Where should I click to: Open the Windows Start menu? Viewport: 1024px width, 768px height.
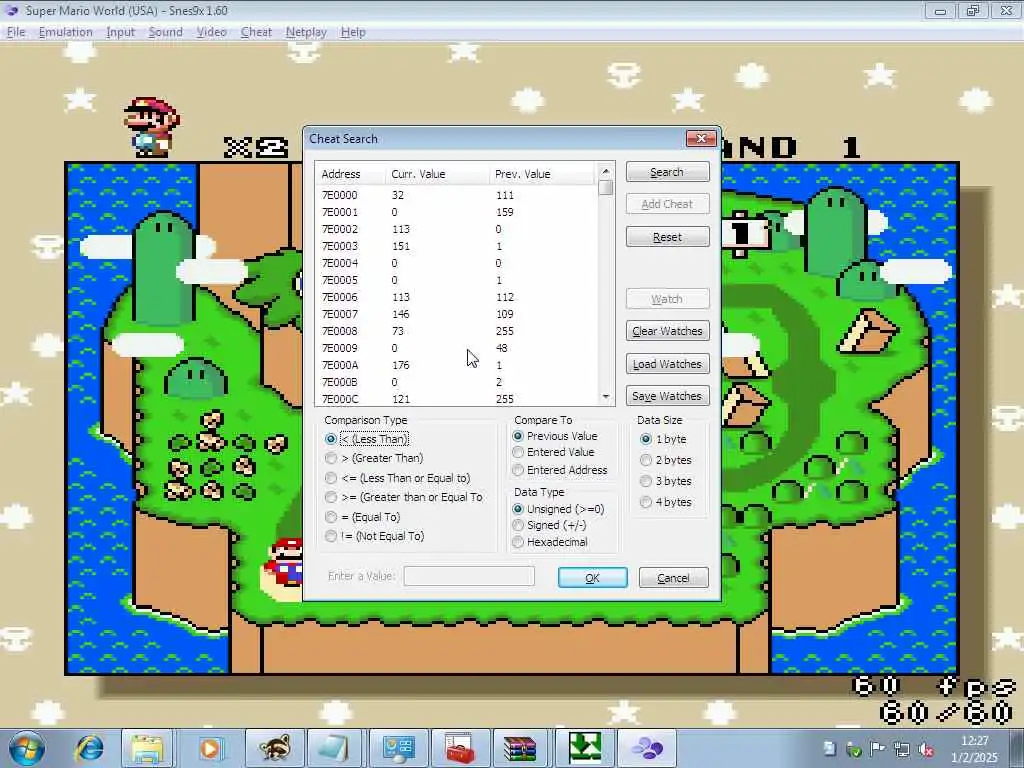point(27,748)
